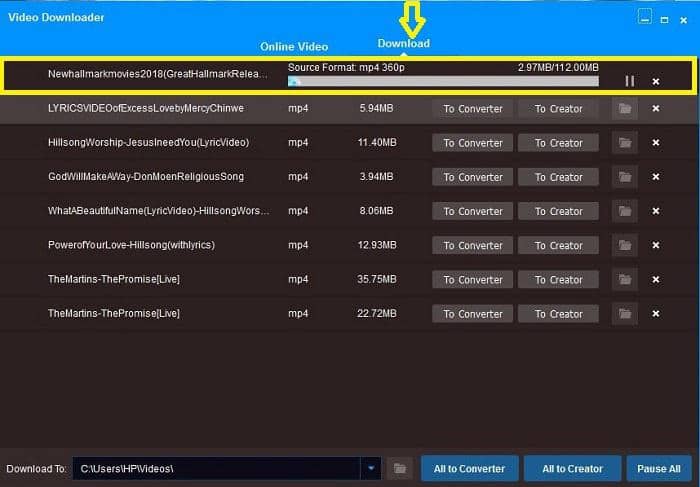Viewport: 700px width, 487px height.
Task: Click All to Creator button
Action: pyautogui.click(x=572, y=469)
